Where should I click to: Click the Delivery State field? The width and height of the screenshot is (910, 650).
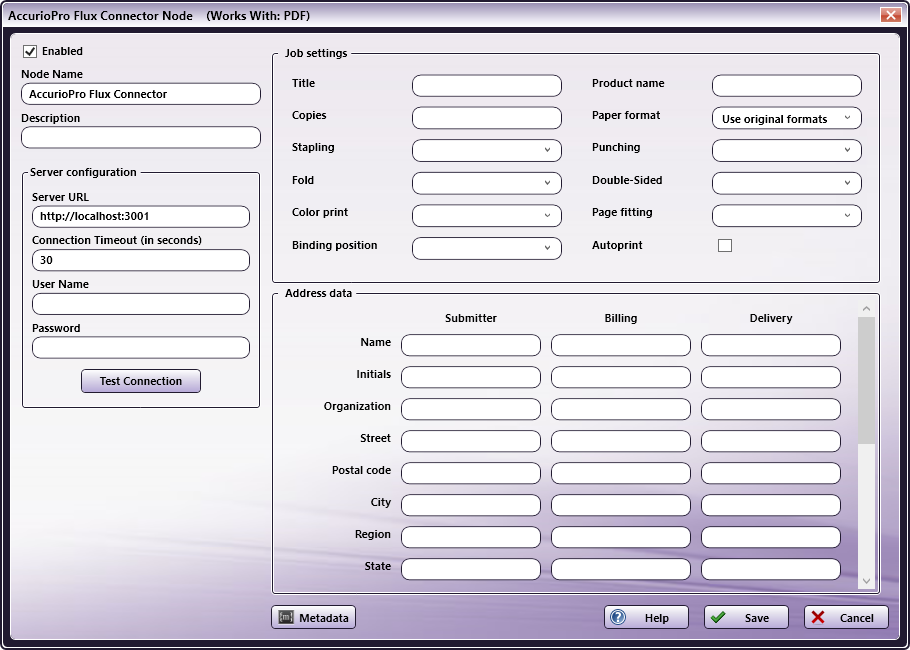pyautogui.click(x=771, y=569)
